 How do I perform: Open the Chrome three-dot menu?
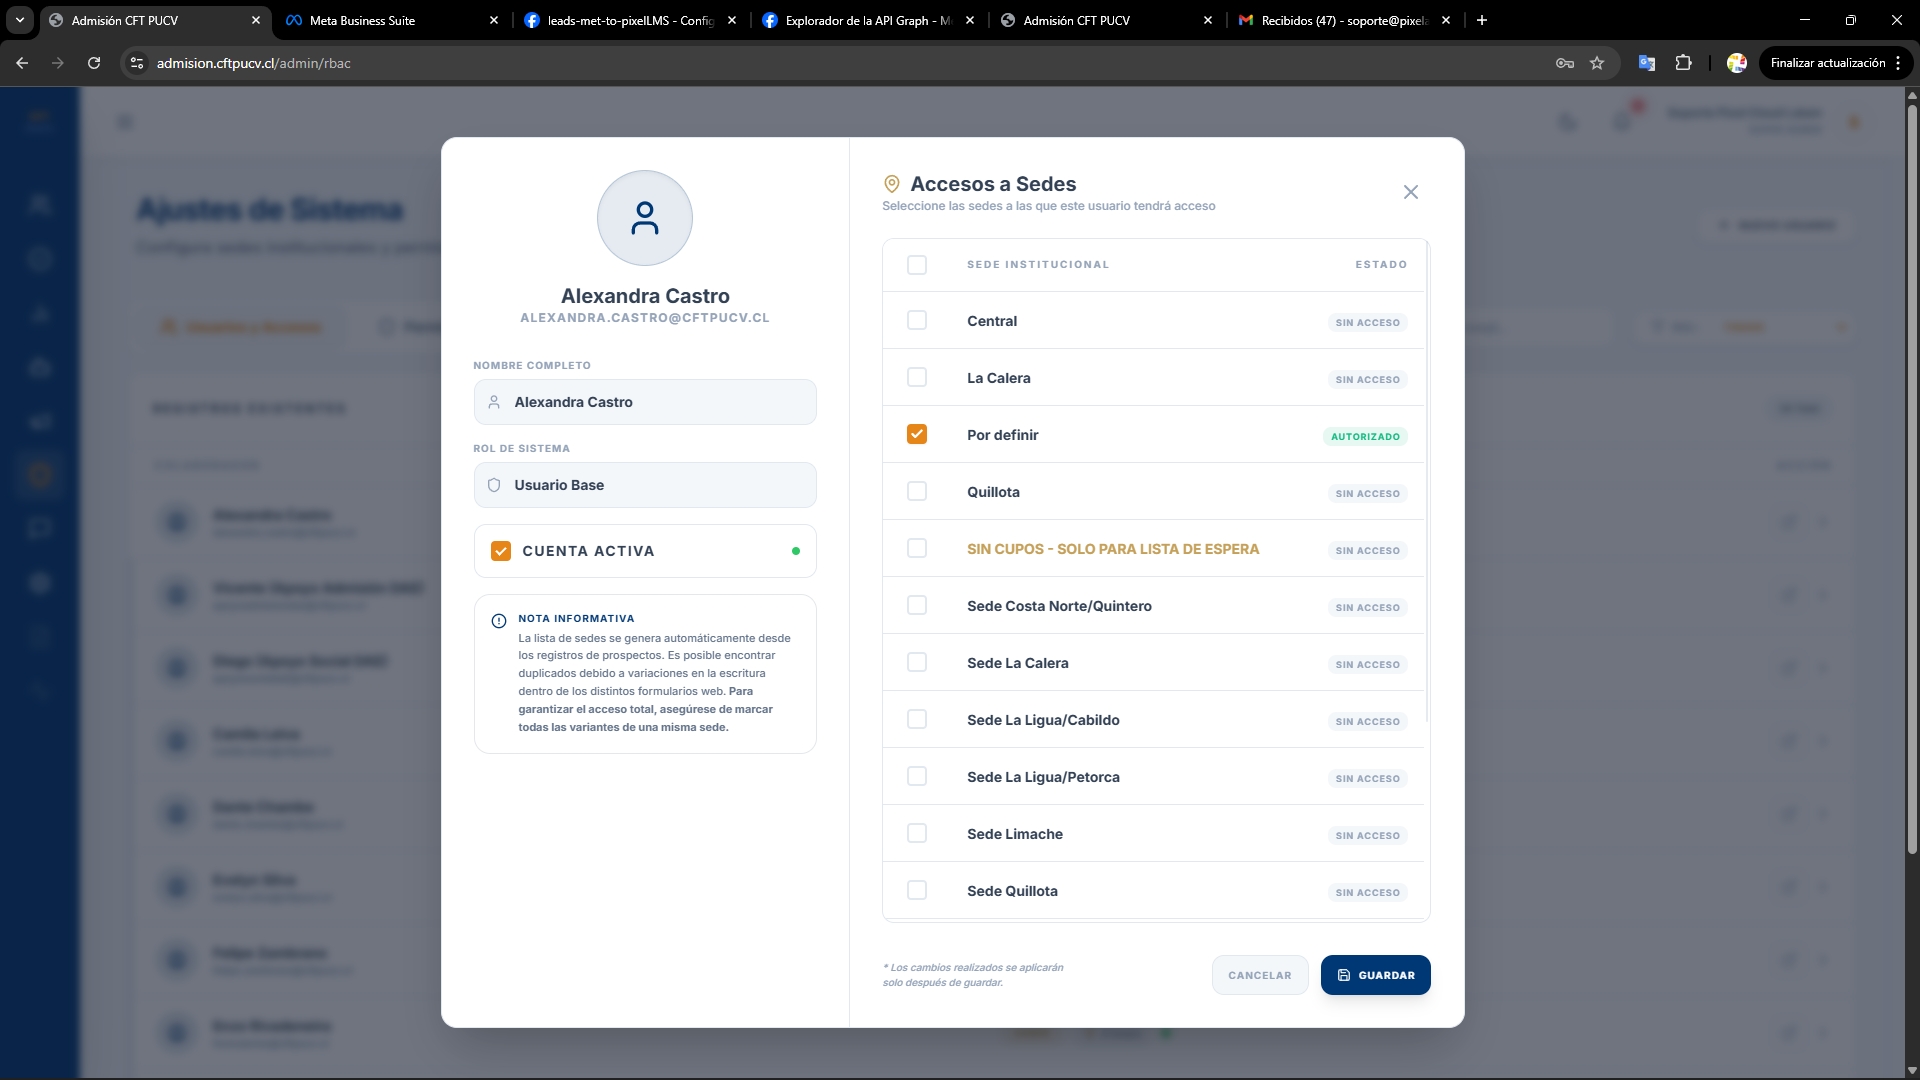[1898, 63]
